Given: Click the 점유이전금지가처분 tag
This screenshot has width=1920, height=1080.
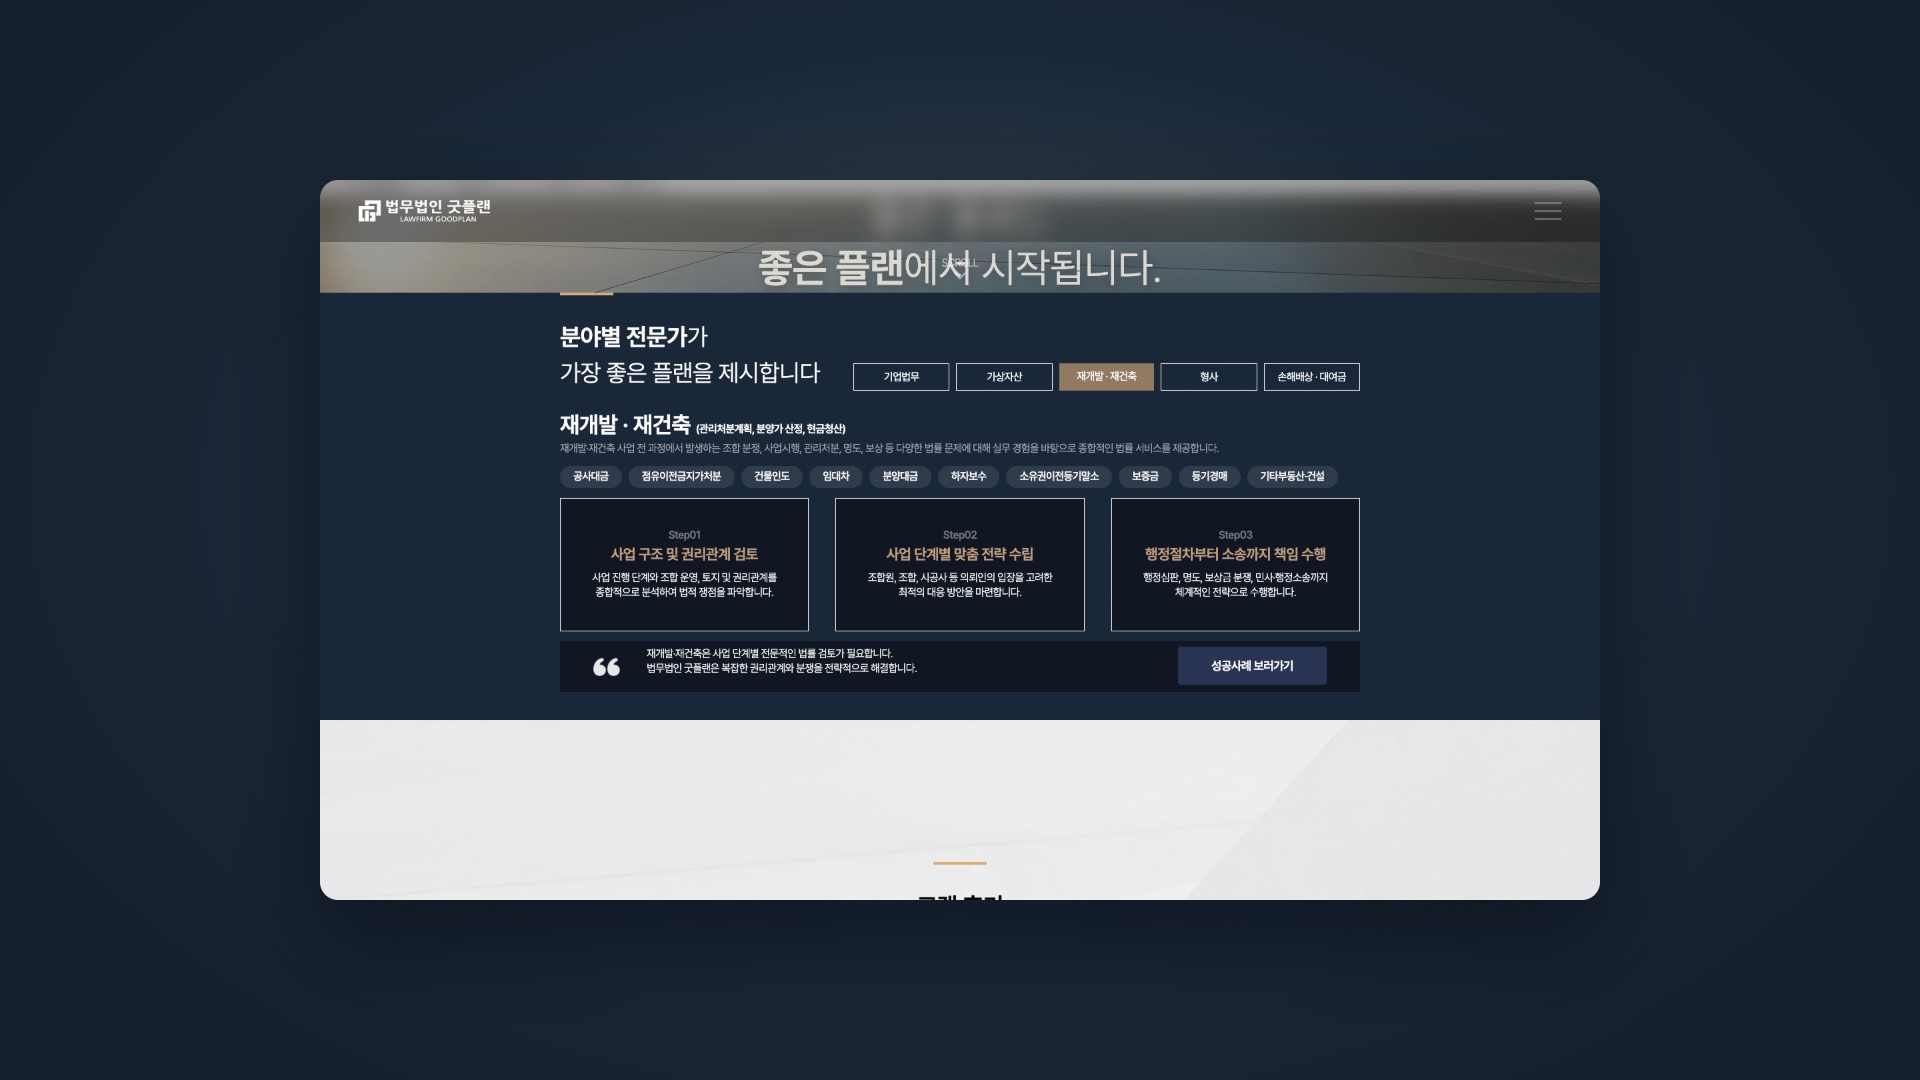Looking at the screenshot, I should click(681, 477).
